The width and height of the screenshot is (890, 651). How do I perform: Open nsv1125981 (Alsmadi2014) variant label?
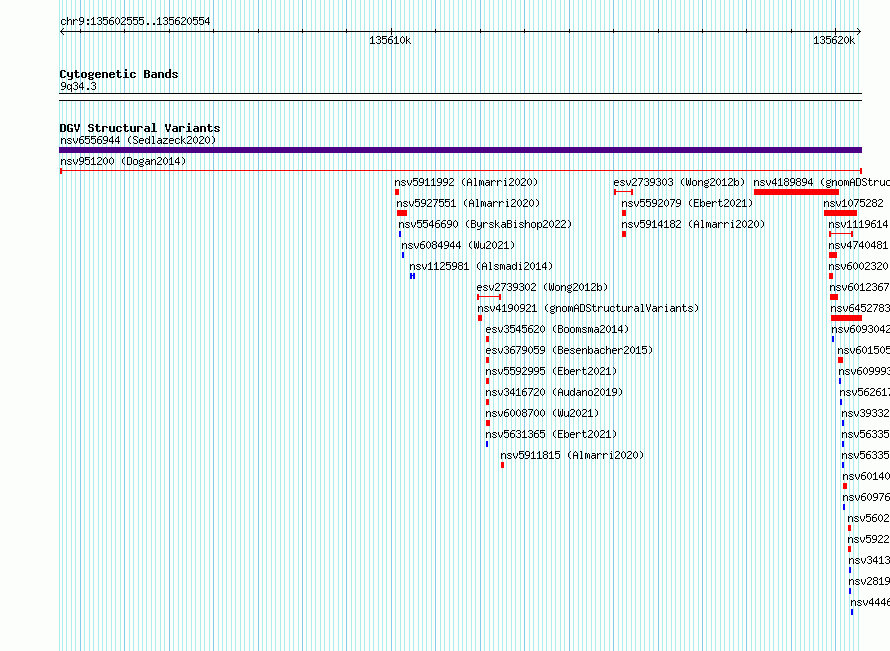click(x=481, y=266)
